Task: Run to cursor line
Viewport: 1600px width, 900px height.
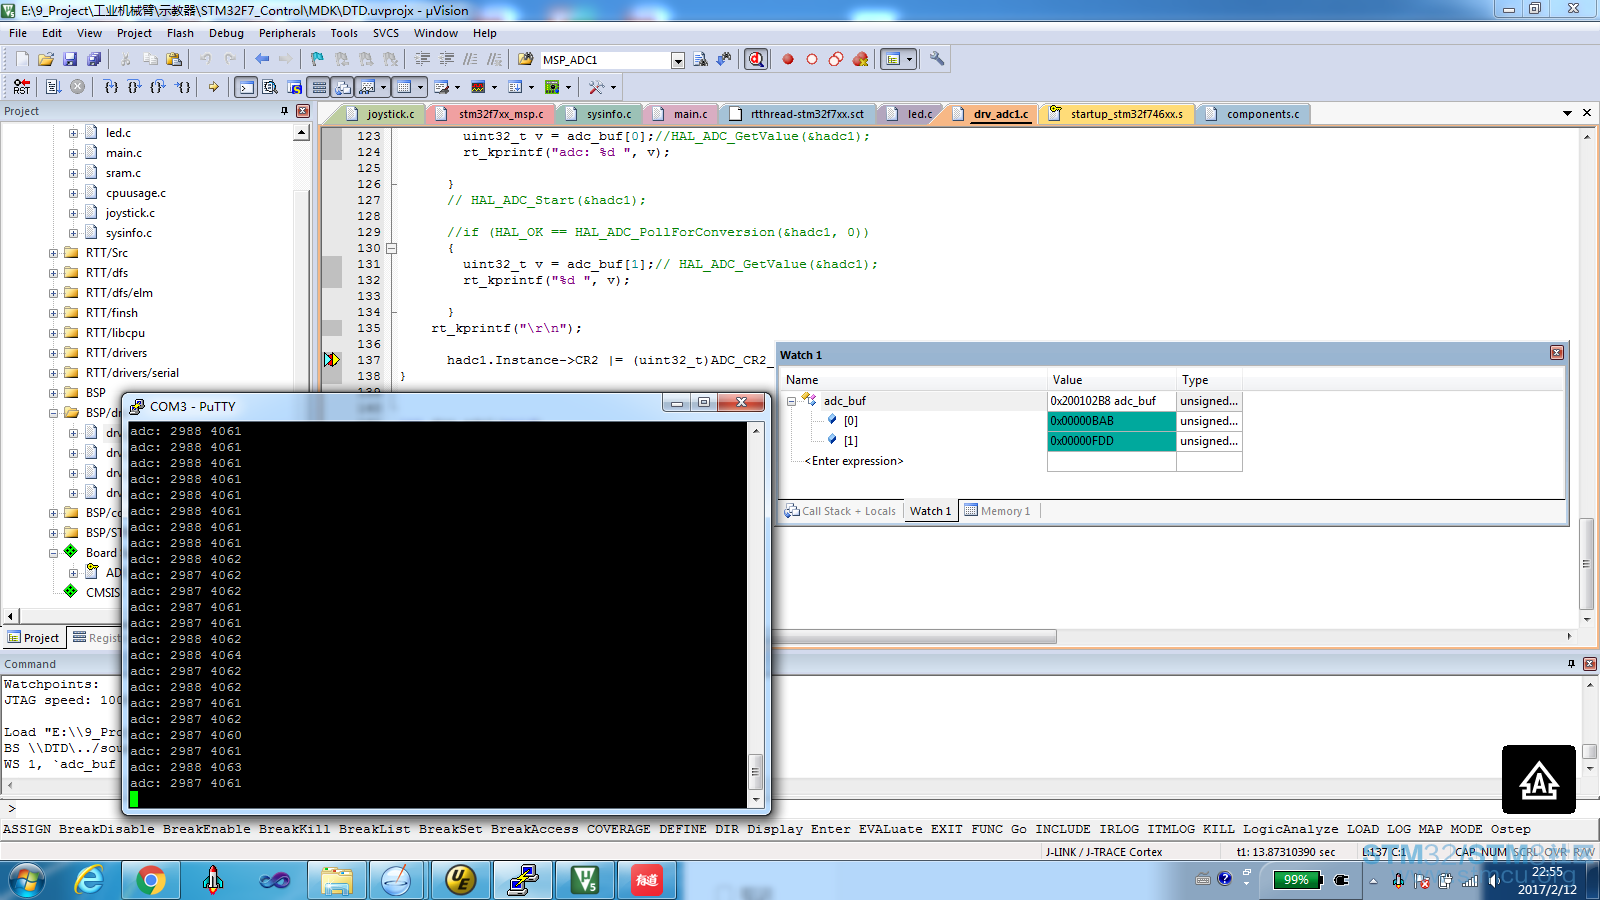Action: (183, 87)
